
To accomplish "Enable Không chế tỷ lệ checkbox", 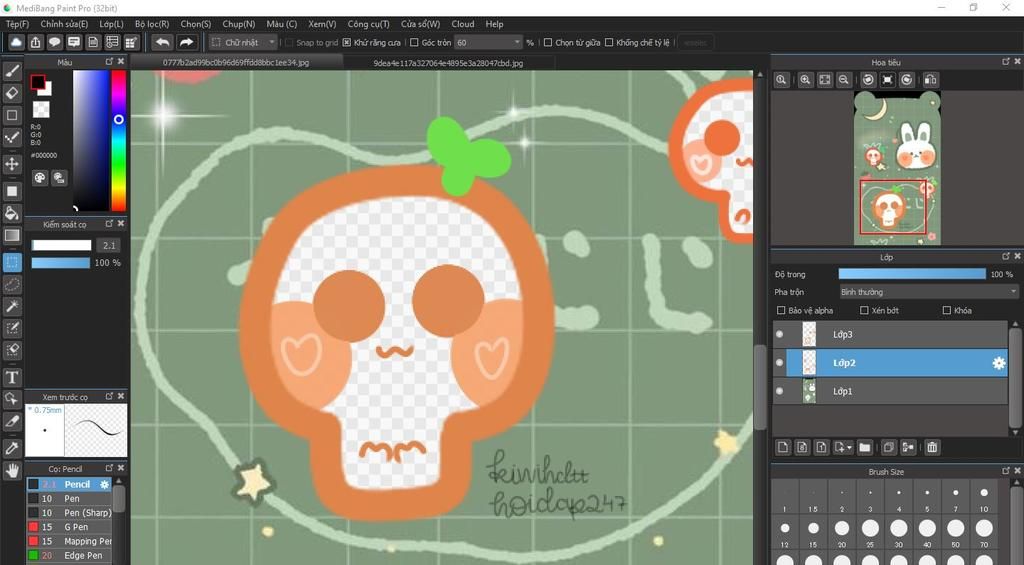I will (609, 42).
